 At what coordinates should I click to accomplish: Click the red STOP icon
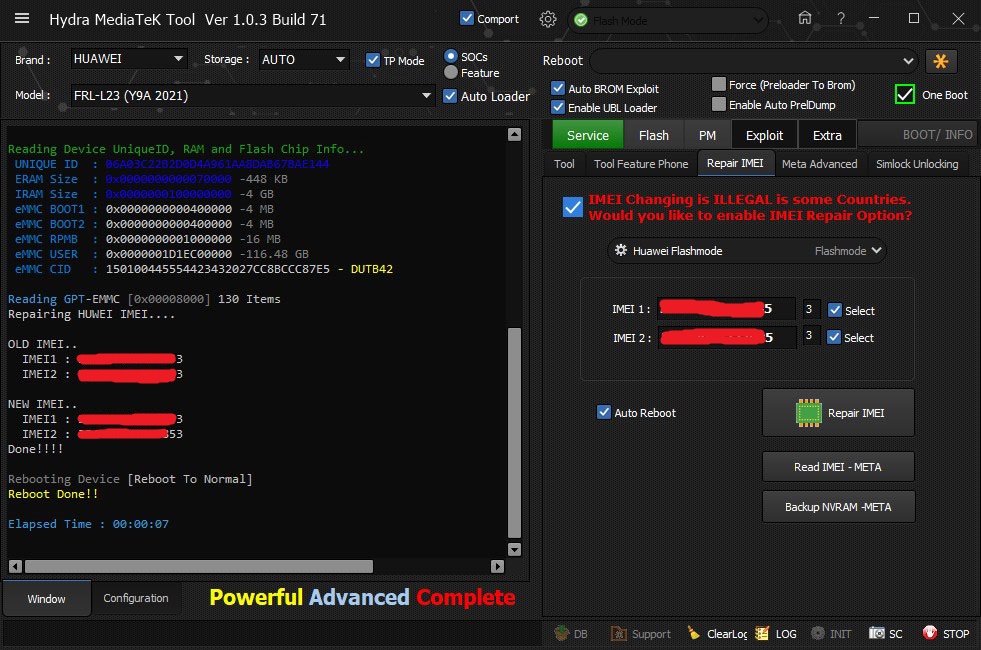pyautogui.click(x=930, y=633)
